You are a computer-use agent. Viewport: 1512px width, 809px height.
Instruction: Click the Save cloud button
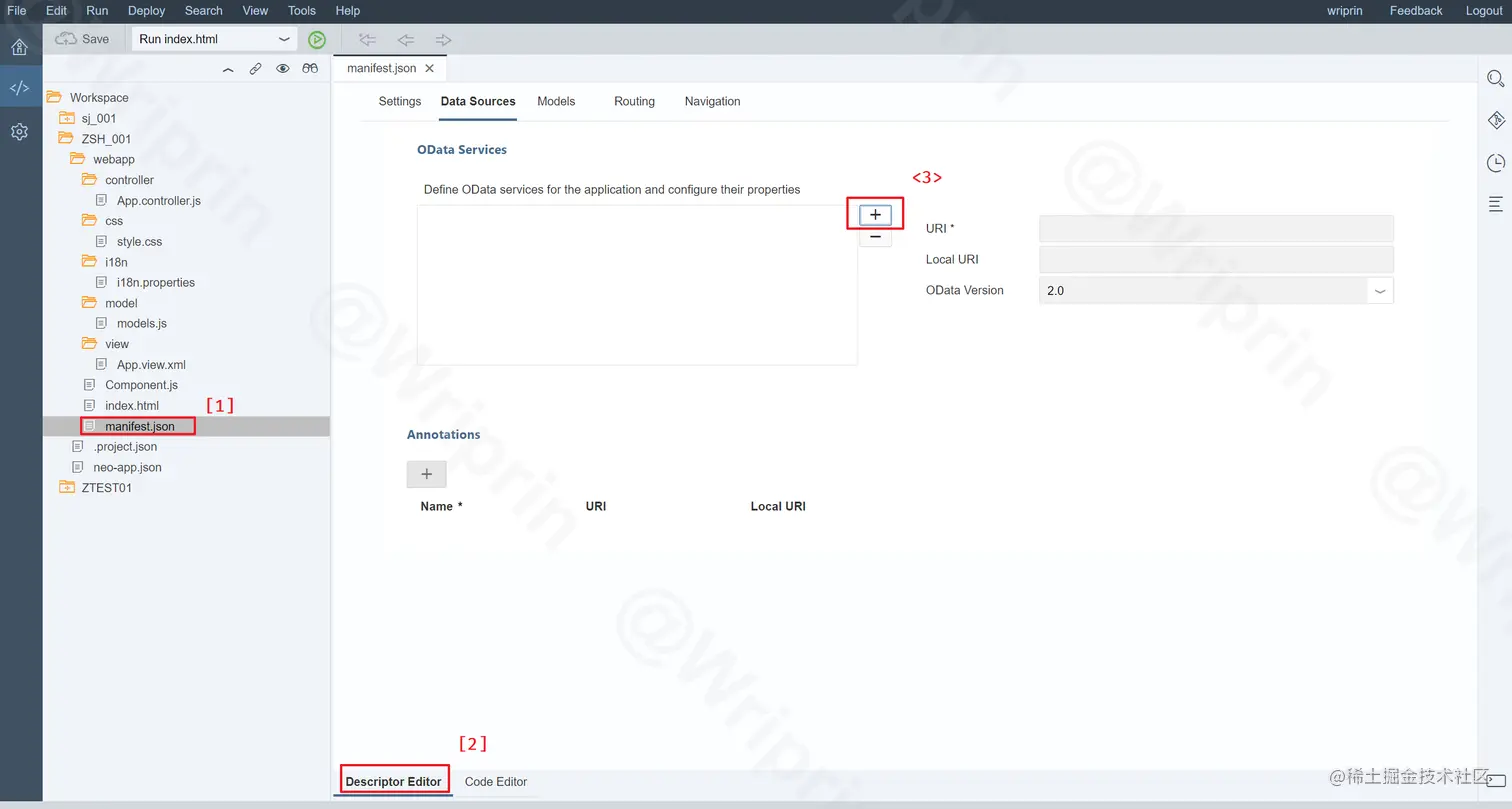tap(82, 39)
